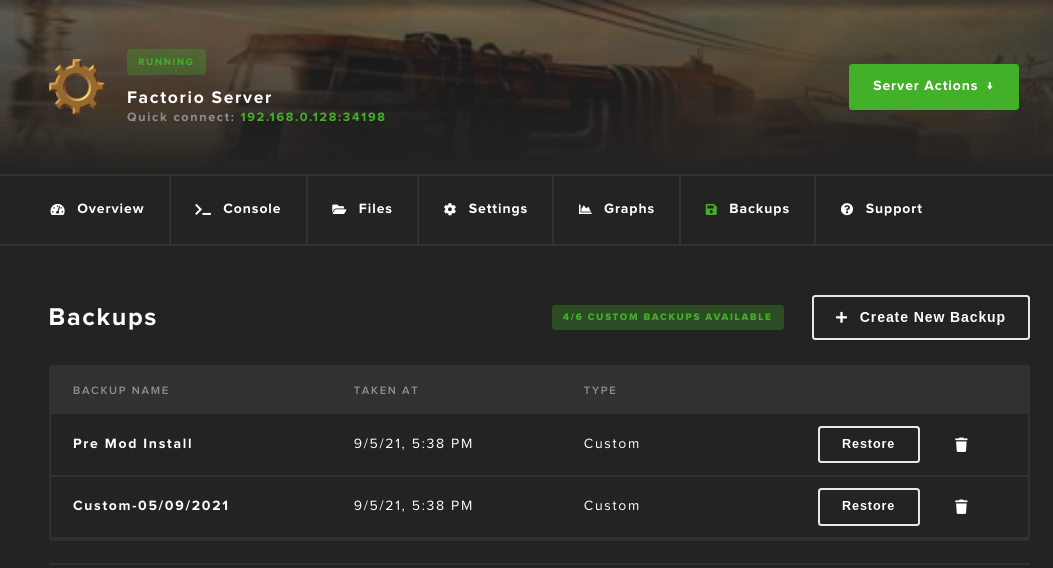Viewport: 1053px width, 568px height.
Task: Click the green Backups save-disk icon
Action: [711, 209]
